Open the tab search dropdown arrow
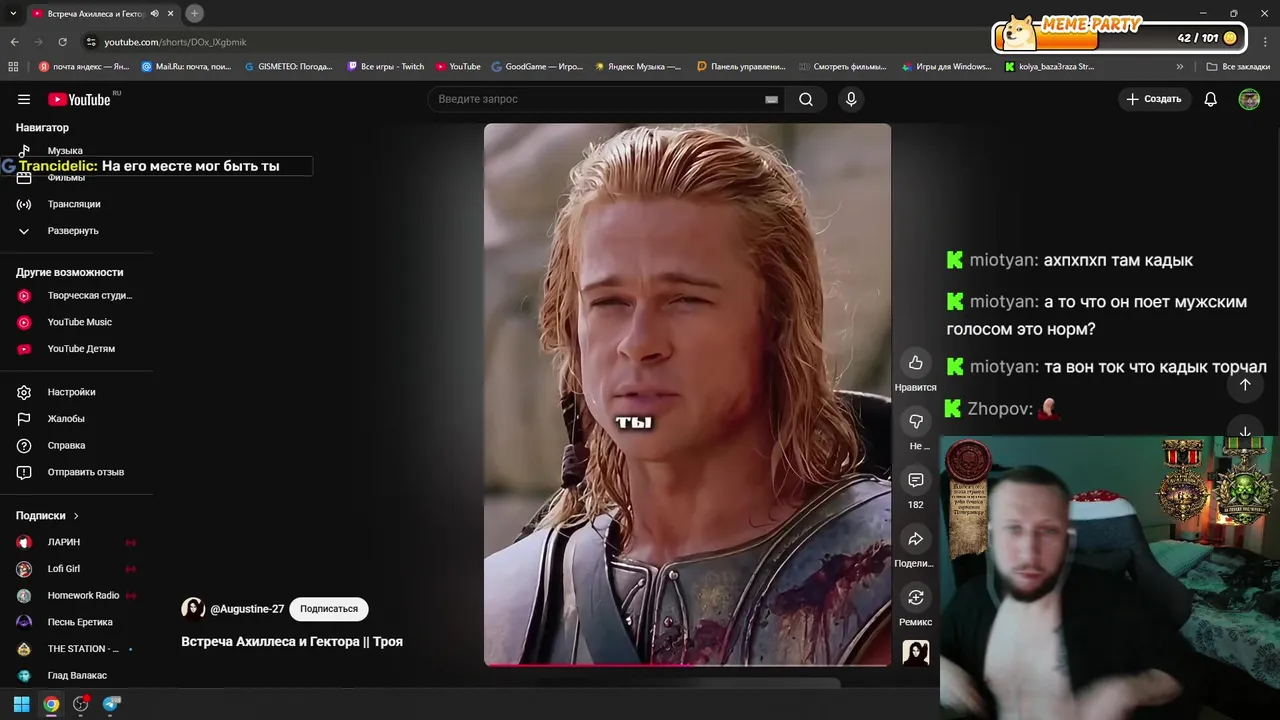Viewport: 1280px width, 720px height. tap(13, 13)
